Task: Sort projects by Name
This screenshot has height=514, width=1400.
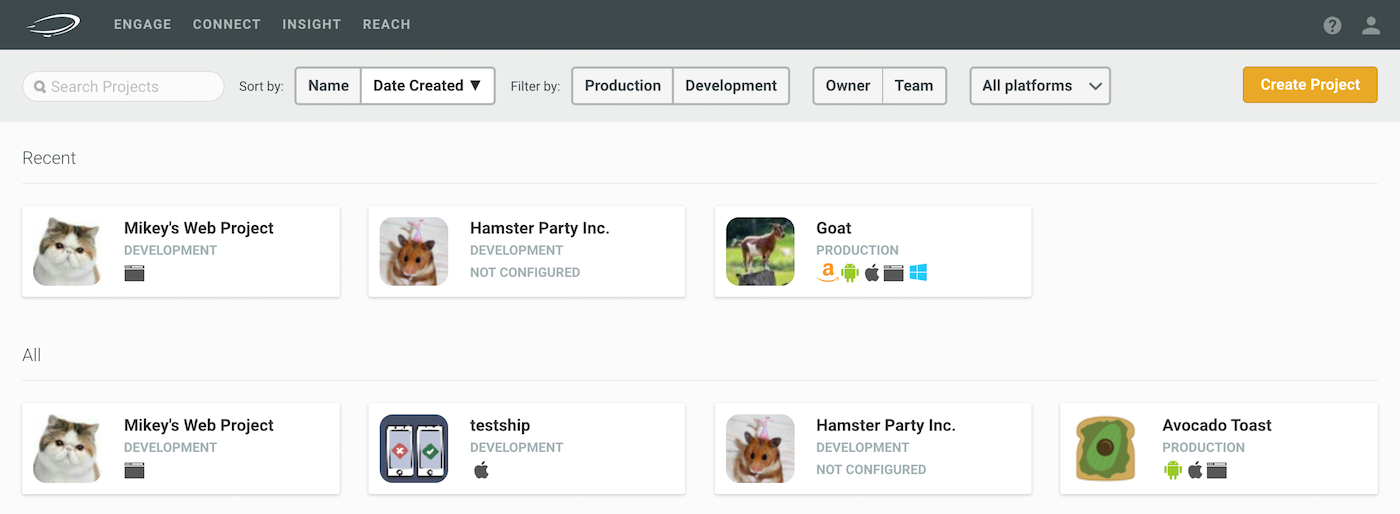Action: click(x=328, y=86)
